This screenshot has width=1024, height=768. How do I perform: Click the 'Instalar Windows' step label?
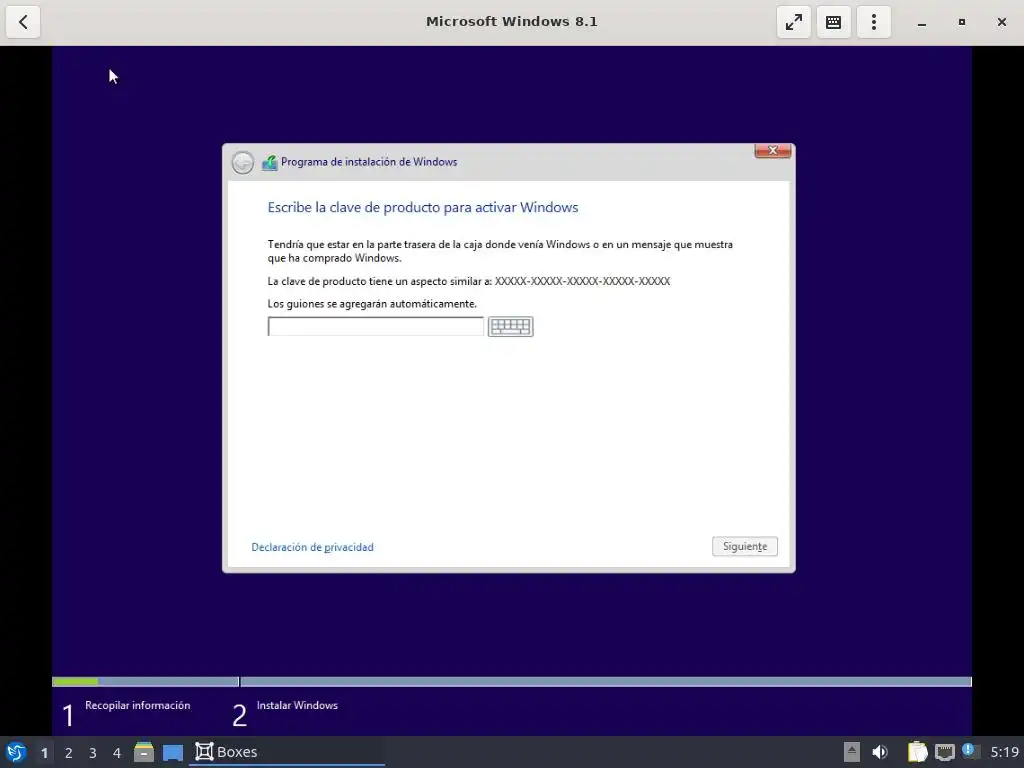click(297, 705)
